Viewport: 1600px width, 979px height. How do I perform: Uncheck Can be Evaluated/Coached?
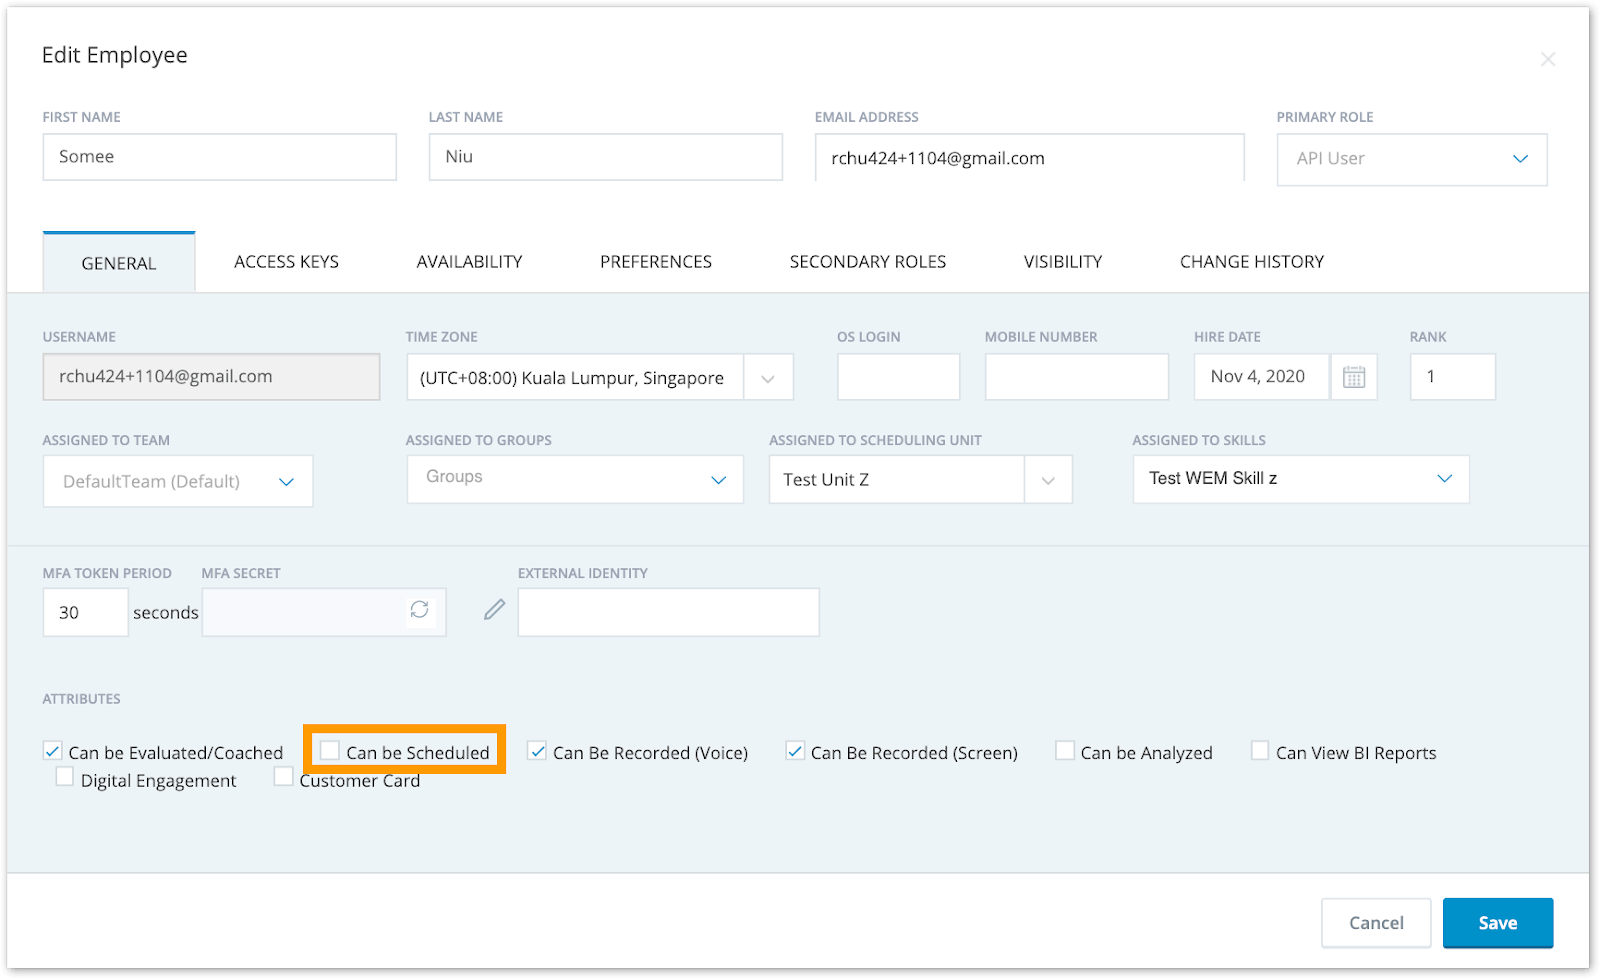click(52, 750)
